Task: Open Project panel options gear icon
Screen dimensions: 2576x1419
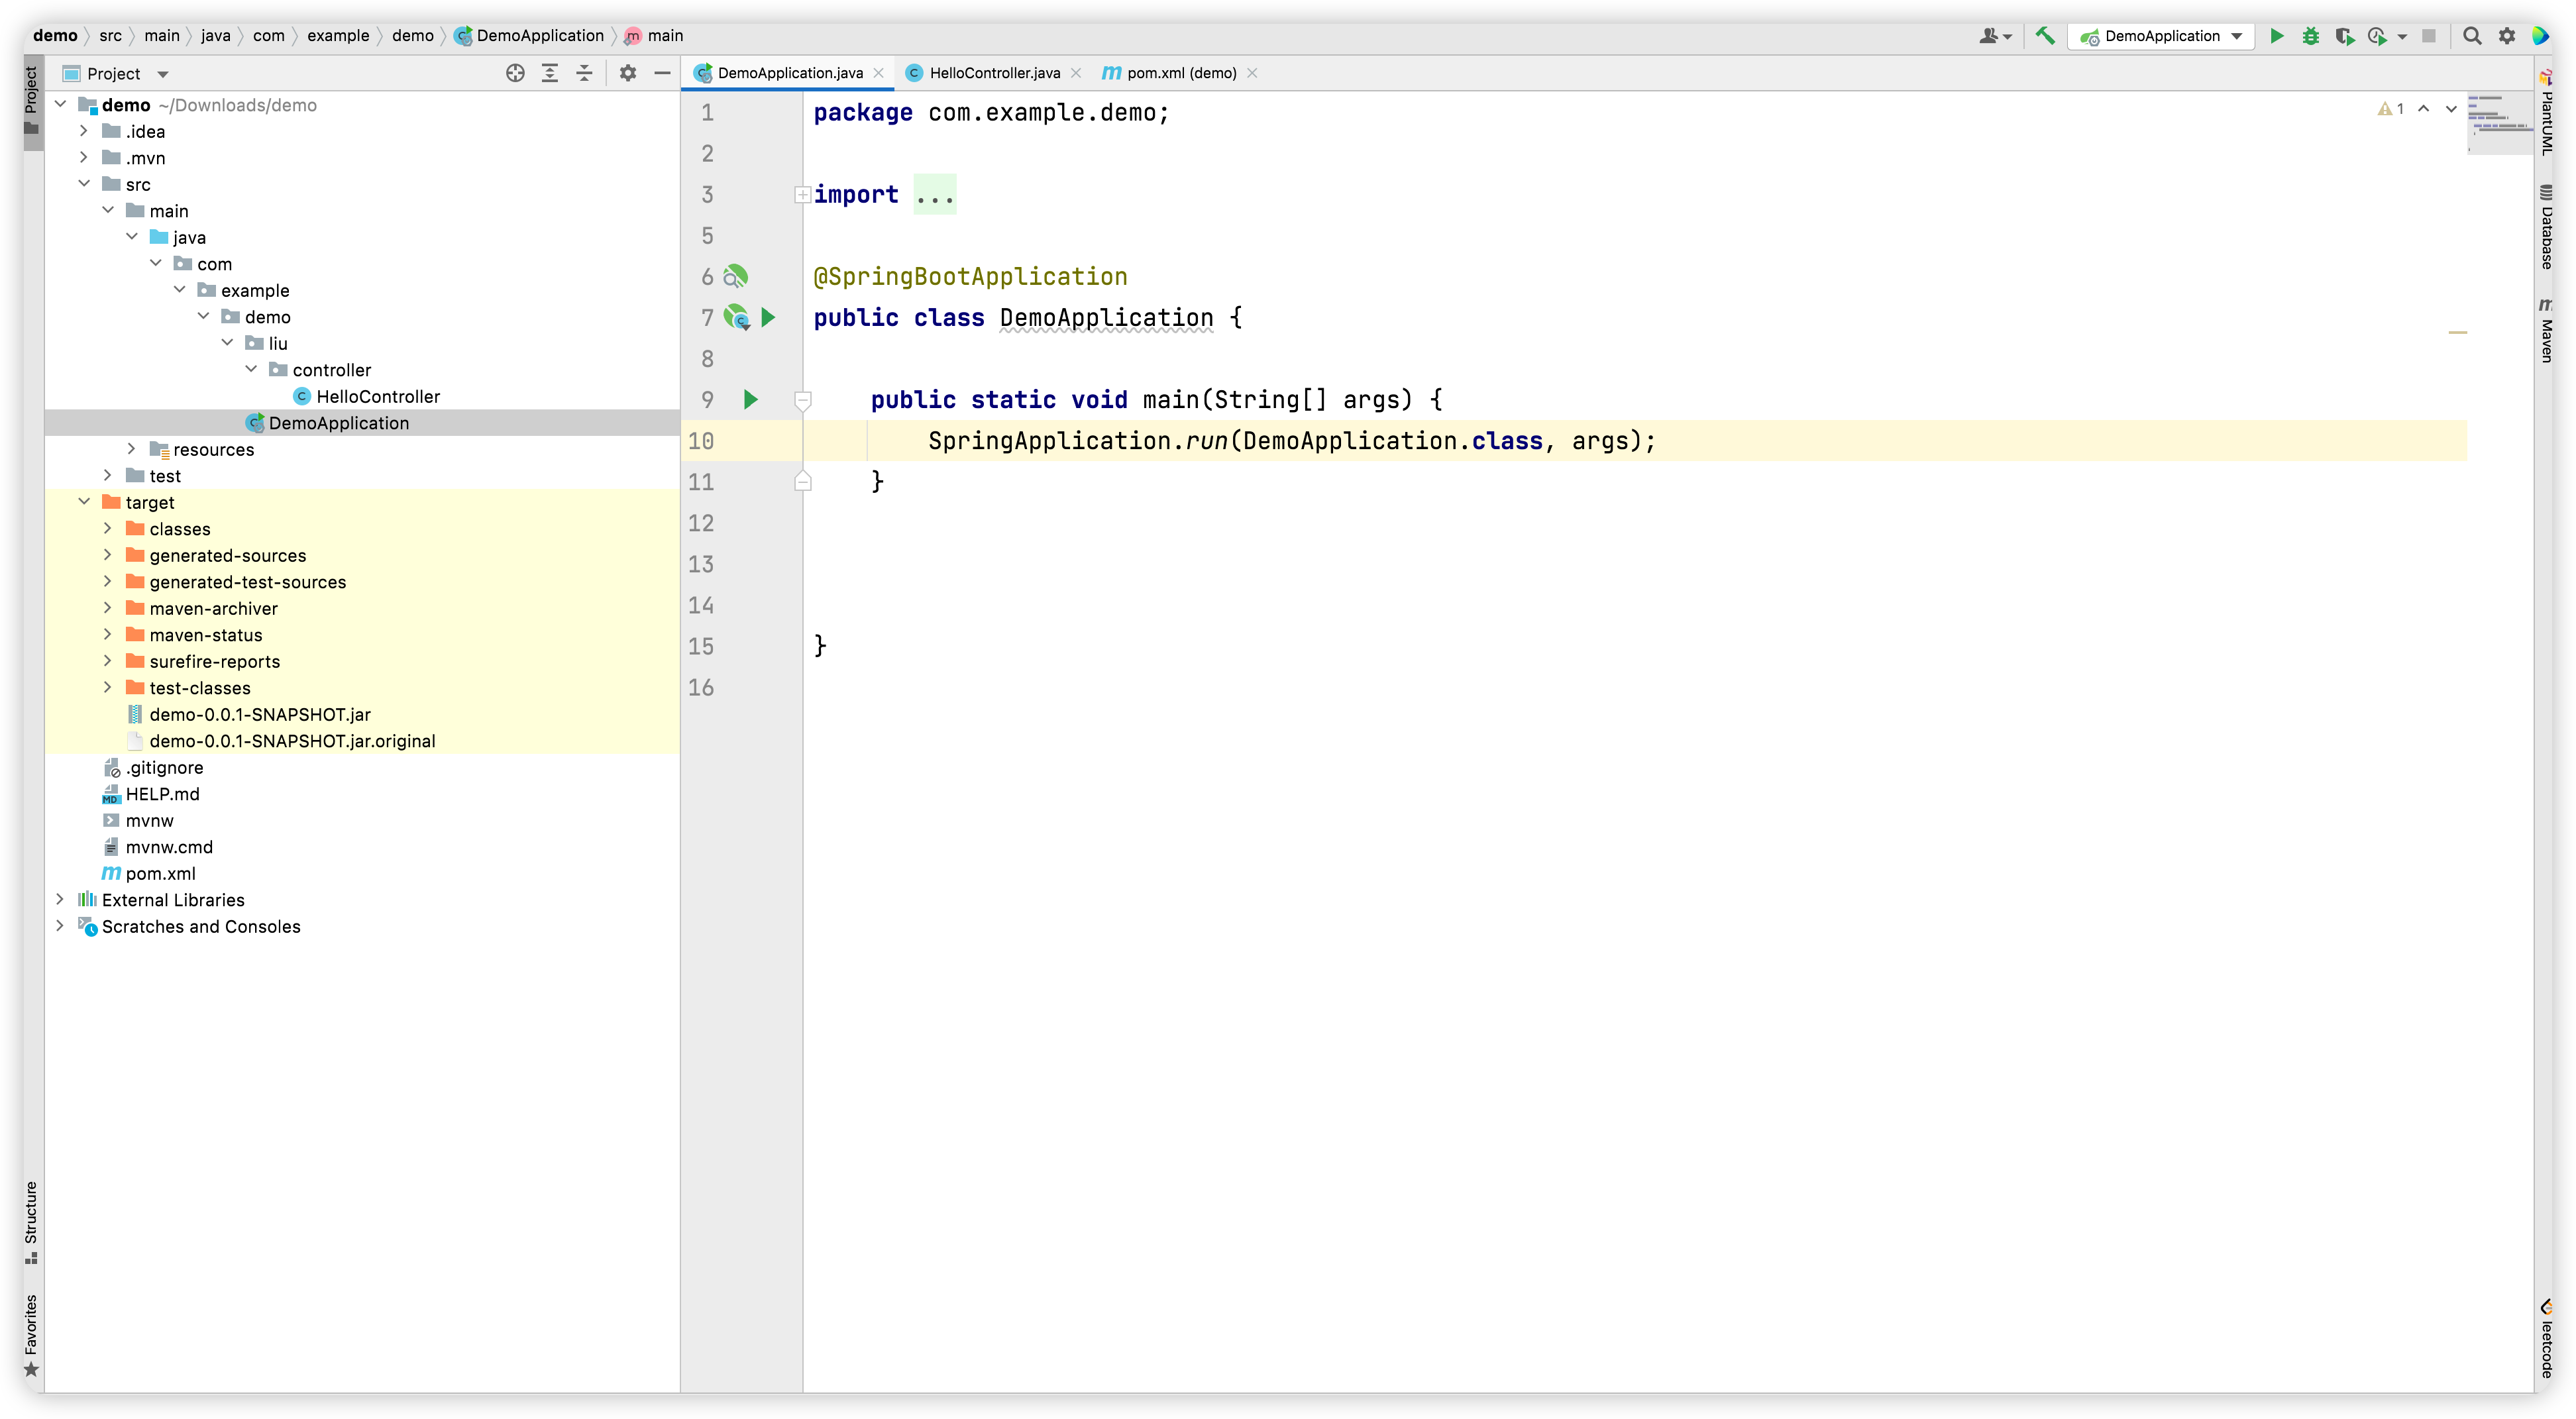Action: [628, 73]
